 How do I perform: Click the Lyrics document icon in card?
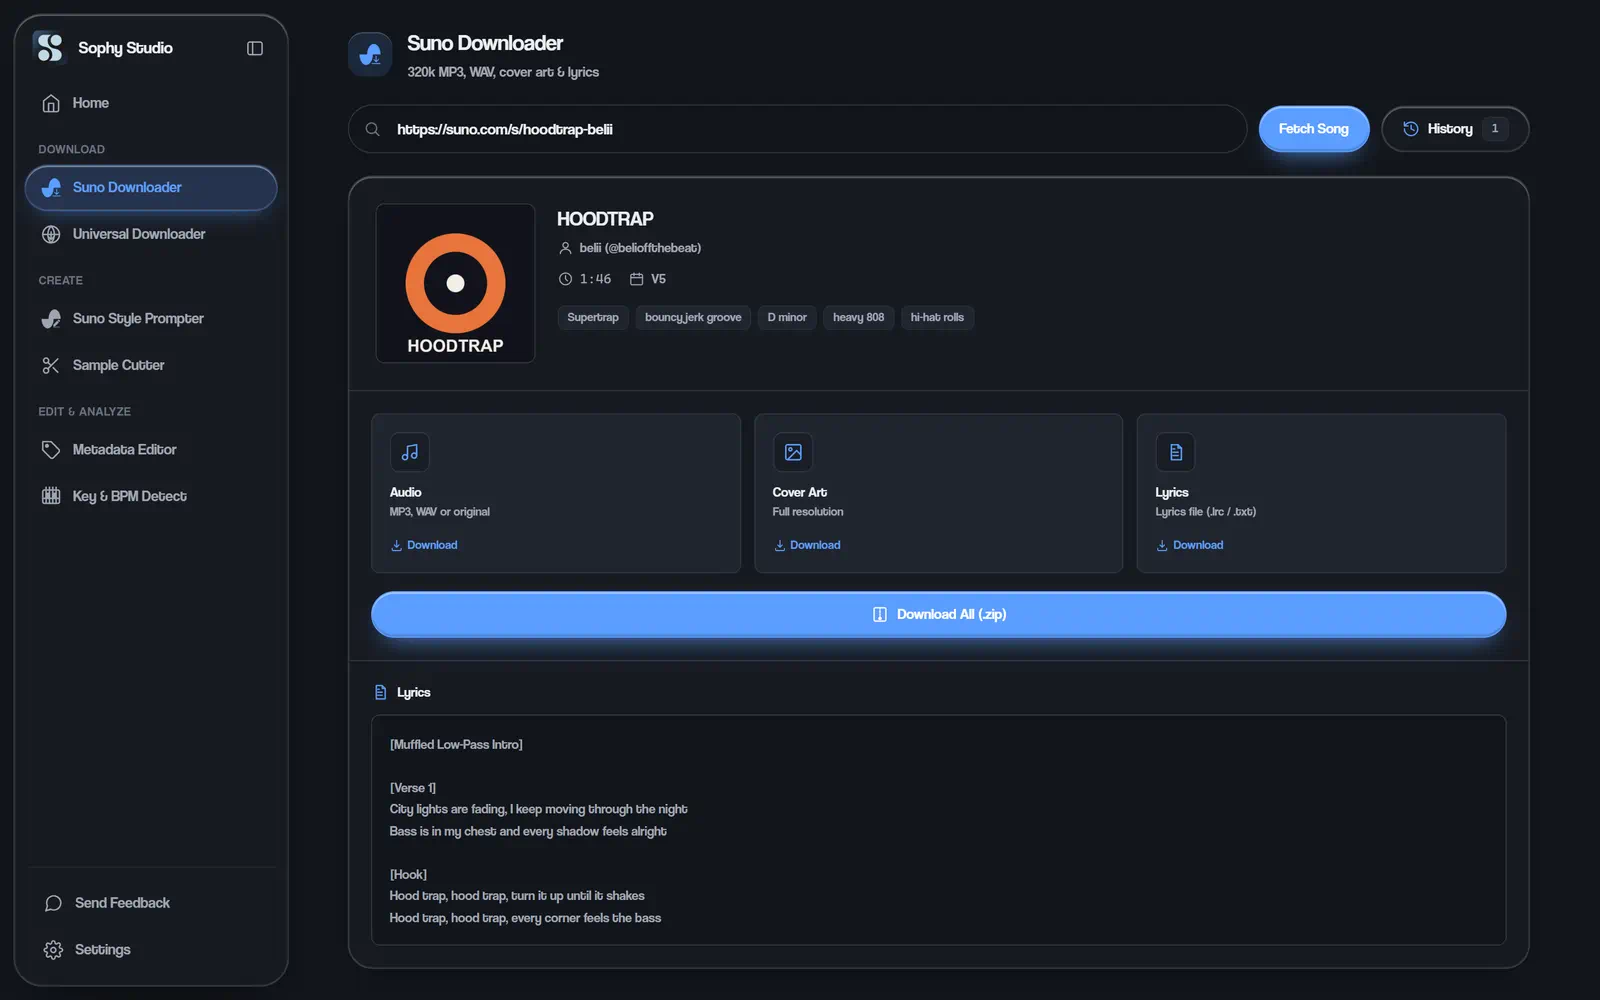pyautogui.click(x=1176, y=452)
